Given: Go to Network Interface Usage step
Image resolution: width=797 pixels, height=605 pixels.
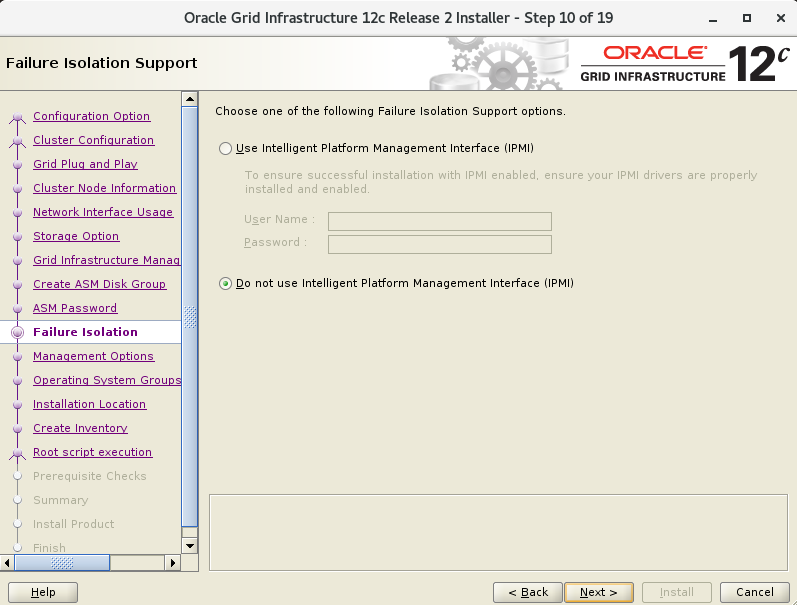Looking at the screenshot, I should (x=103, y=212).
